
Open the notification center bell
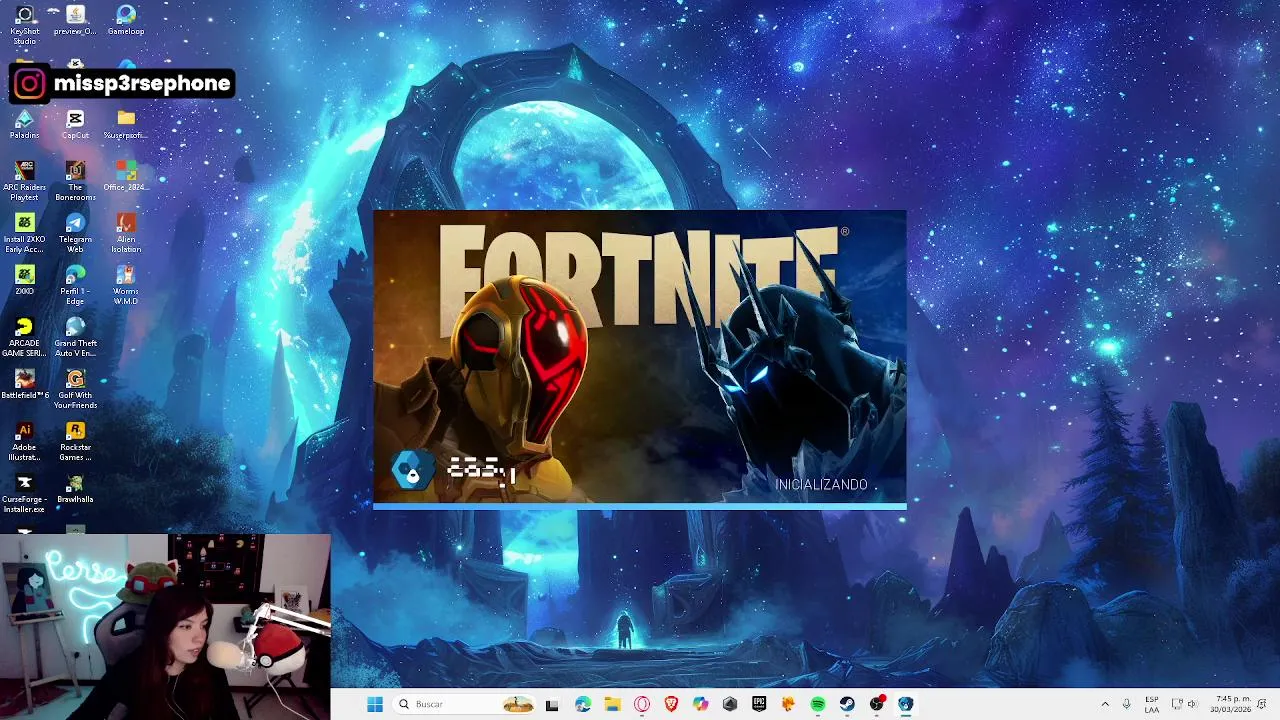click(1263, 704)
